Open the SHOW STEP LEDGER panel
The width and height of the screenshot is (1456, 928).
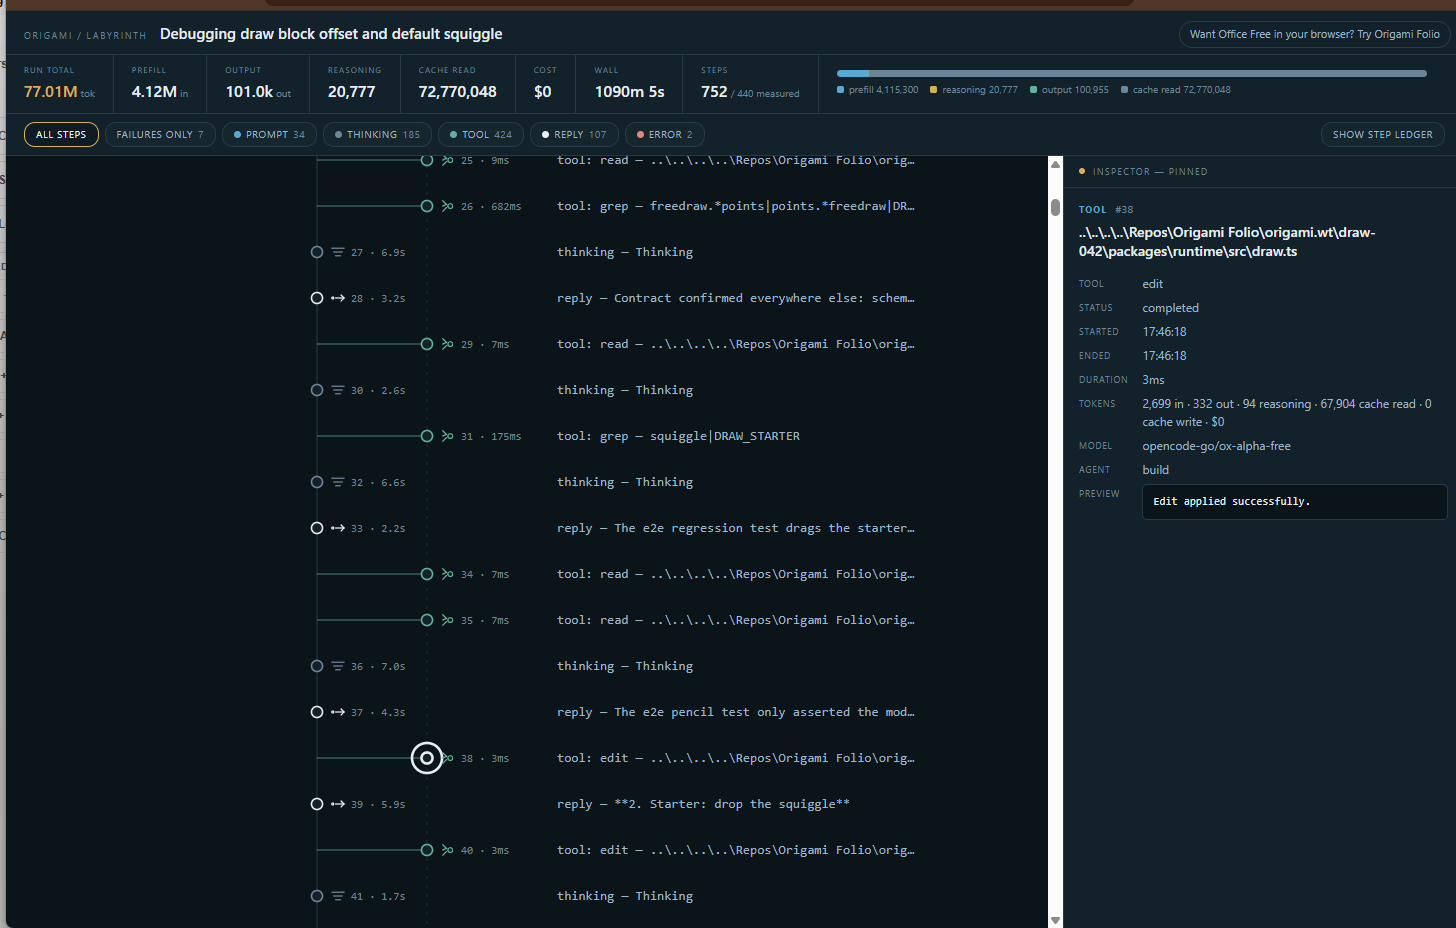(1382, 134)
